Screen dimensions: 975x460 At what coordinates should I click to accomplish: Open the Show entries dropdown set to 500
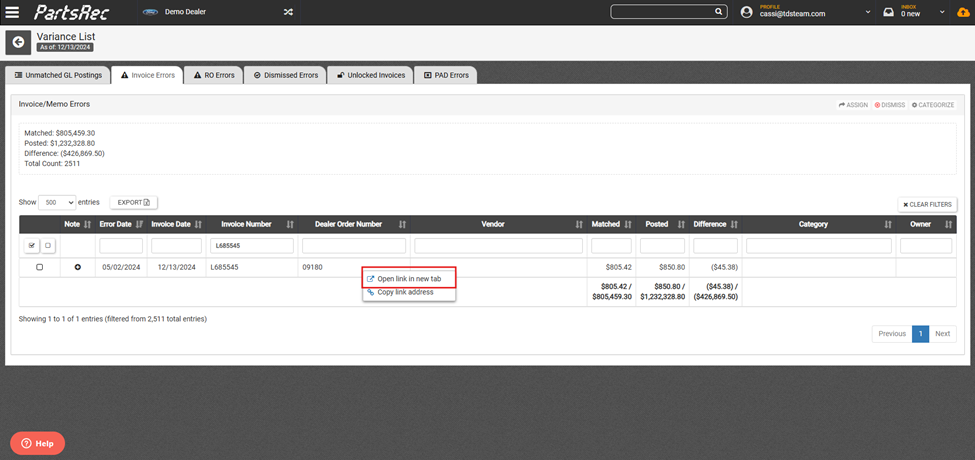coord(57,202)
